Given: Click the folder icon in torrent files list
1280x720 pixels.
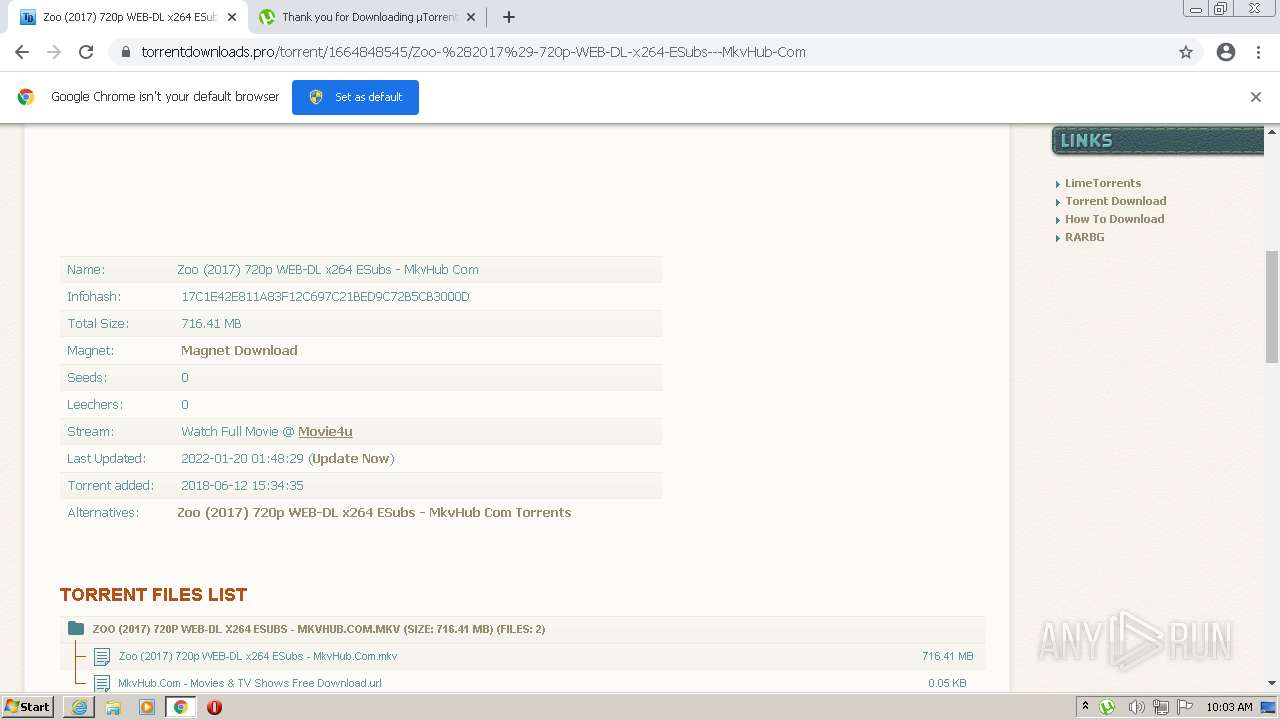Looking at the screenshot, I should point(76,629).
